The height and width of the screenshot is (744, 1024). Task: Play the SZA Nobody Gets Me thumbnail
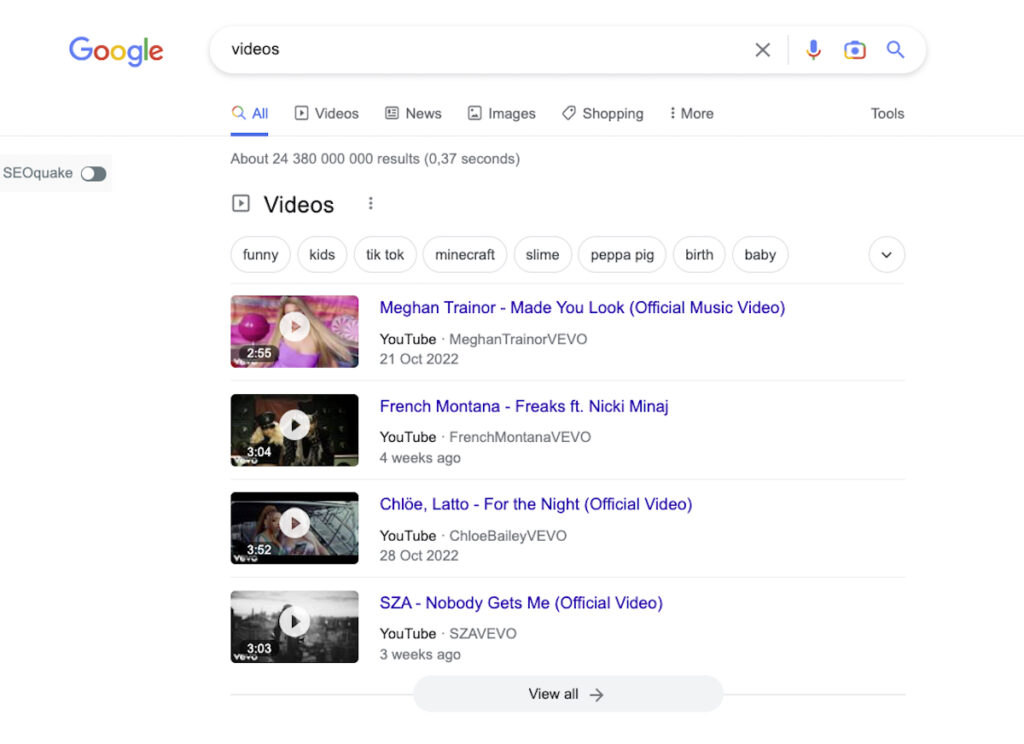click(x=295, y=626)
